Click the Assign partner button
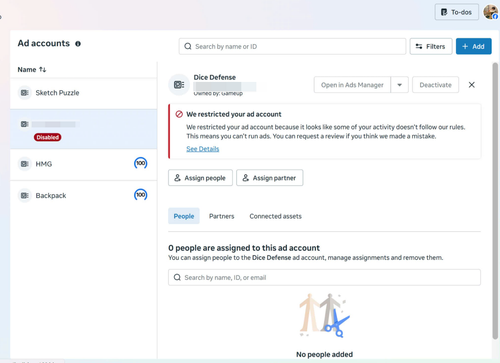The height and width of the screenshot is (363, 500). click(x=270, y=178)
